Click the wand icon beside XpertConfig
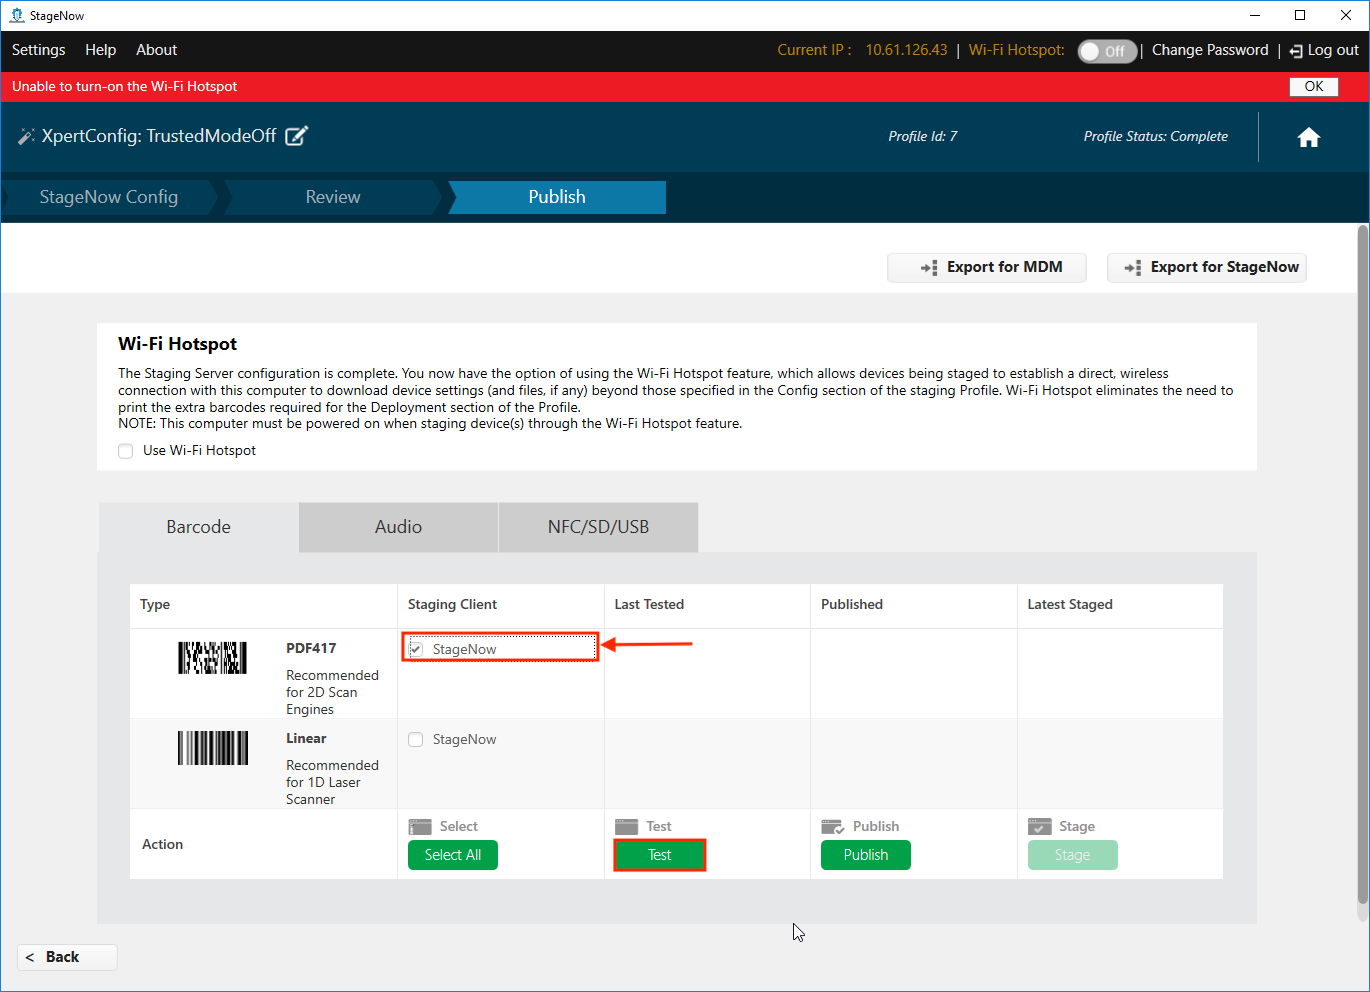Viewport: 1370px width, 992px height. pyautogui.click(x=26, y=136)
